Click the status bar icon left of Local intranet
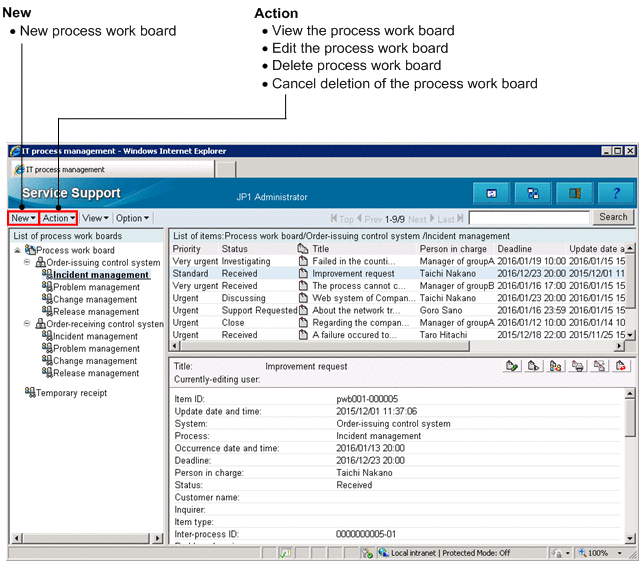 367,553
